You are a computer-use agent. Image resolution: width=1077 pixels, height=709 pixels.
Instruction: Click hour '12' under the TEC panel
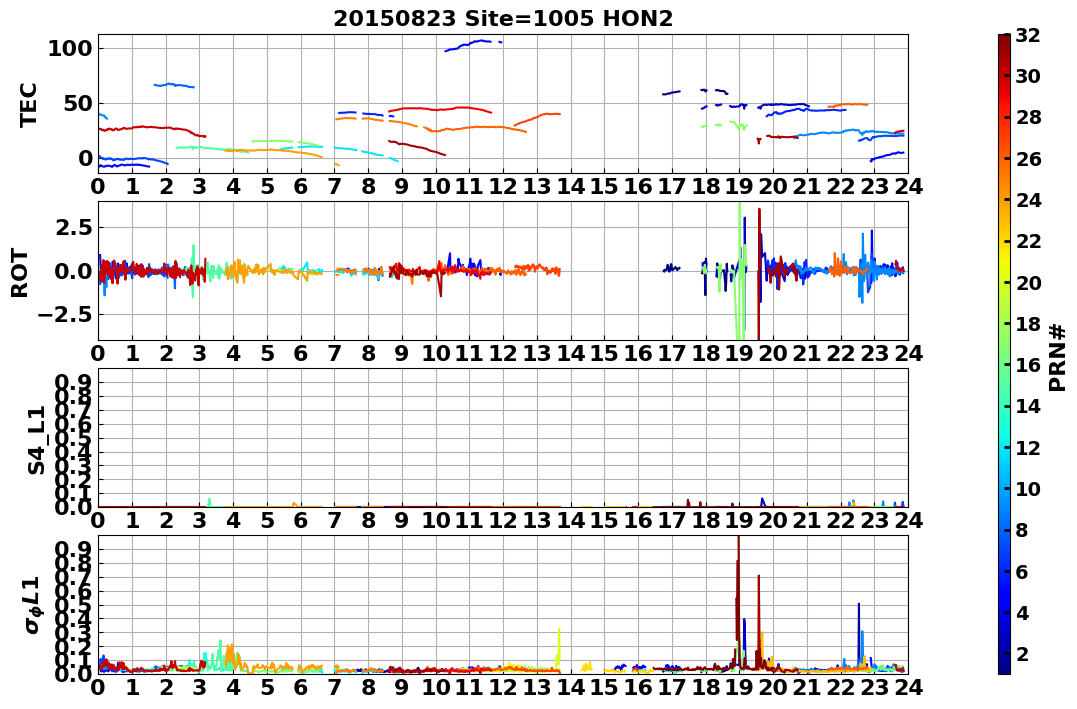coord(503,186)
